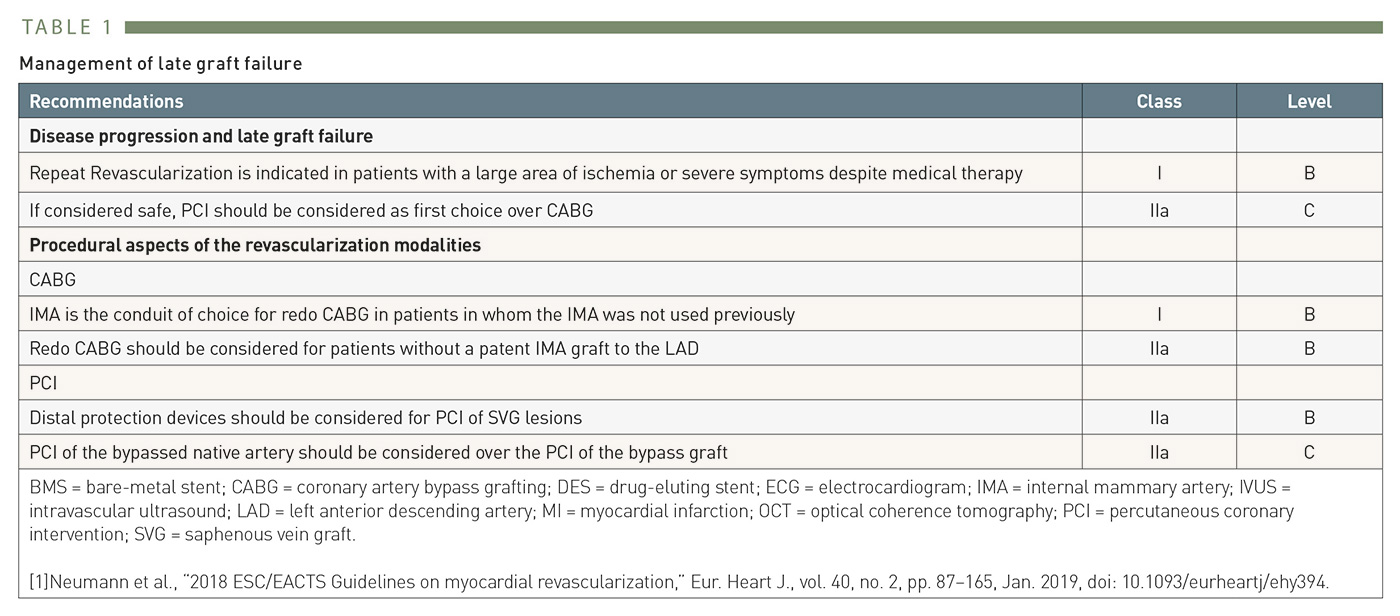Click Class "IIa" cell for Redo CABG row
Screen dimensions: 1400x616
(x=1158, y=349)
